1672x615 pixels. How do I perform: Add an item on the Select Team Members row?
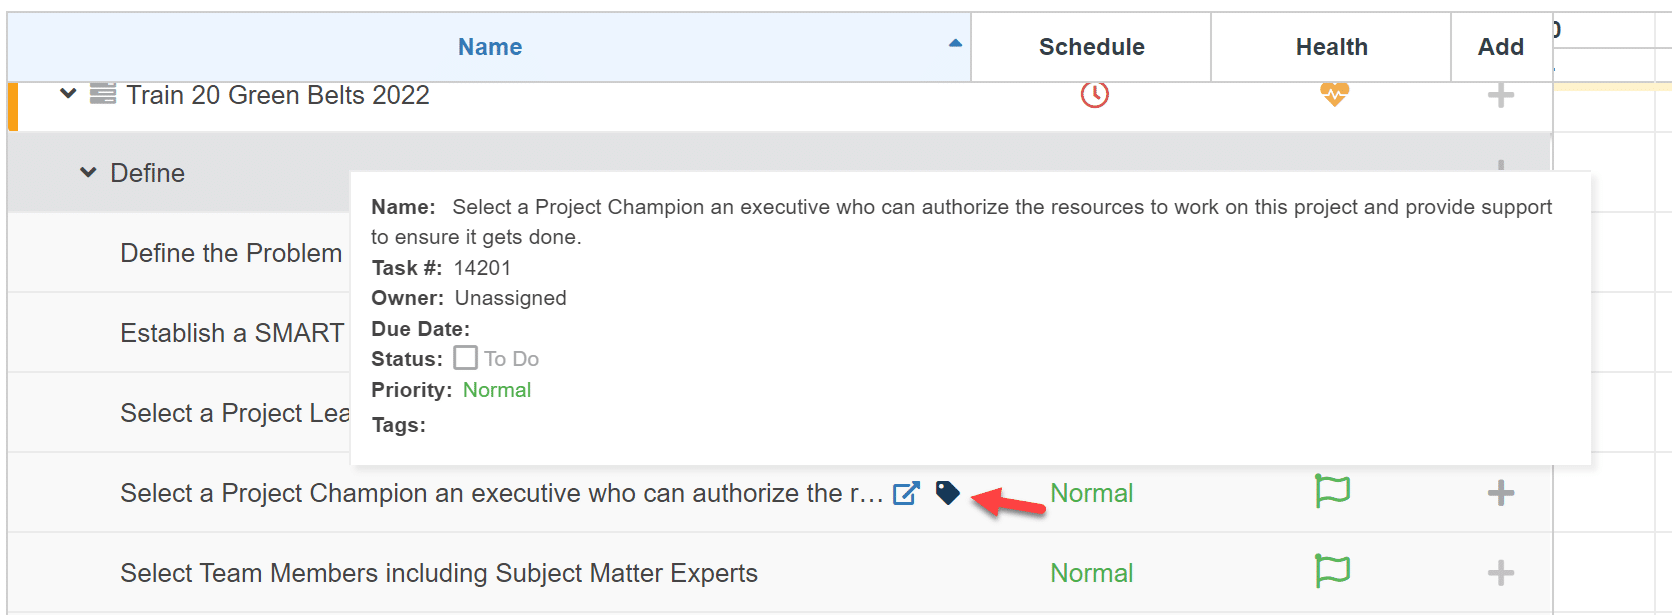pyautogui.click(x=1500, y=573)
